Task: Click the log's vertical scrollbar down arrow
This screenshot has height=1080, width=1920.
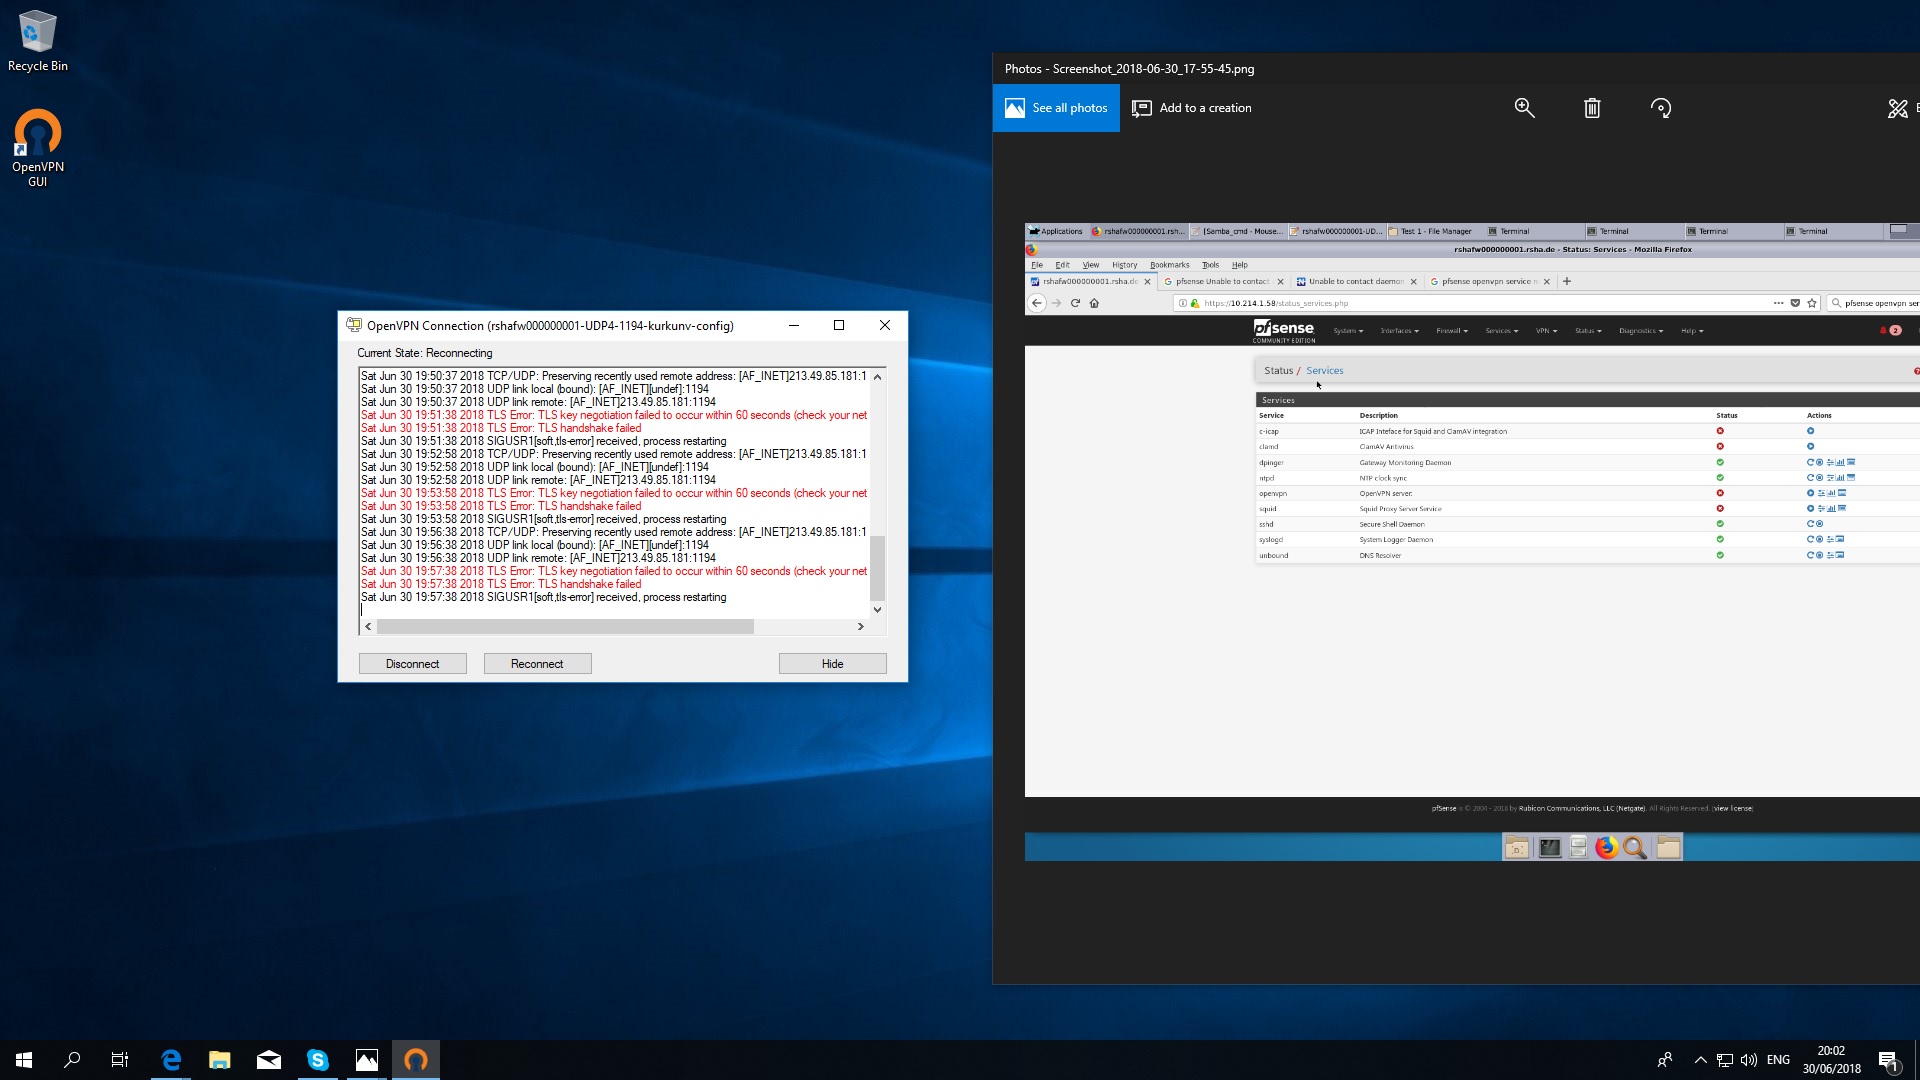Action: [x=877, y=609]
